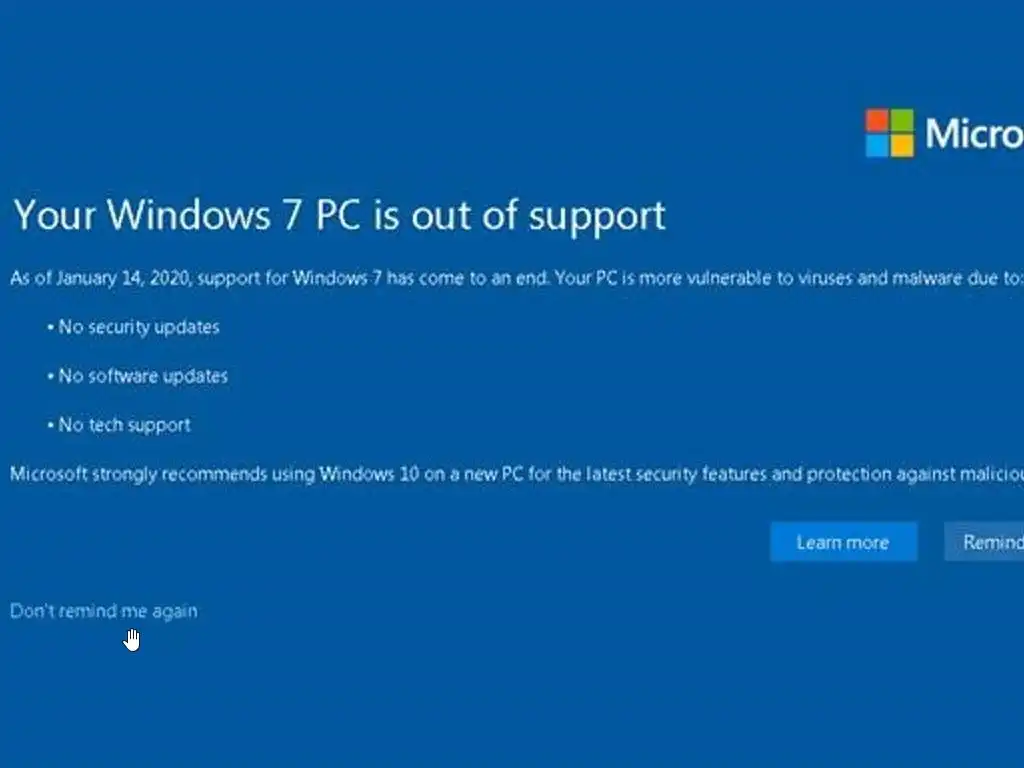1024x768 pixels.
Task: Click 'support for Windows 7 has come to an end'
Action: (373, 278)
